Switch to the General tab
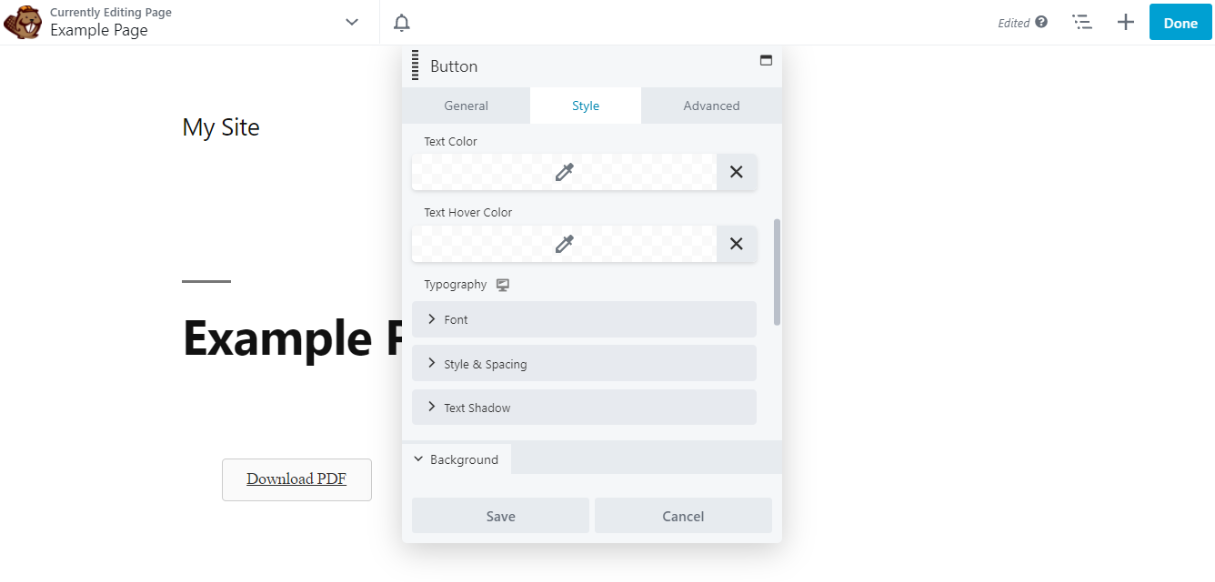This screenshot has width=1215, height=582. click(x=466, y=105)
